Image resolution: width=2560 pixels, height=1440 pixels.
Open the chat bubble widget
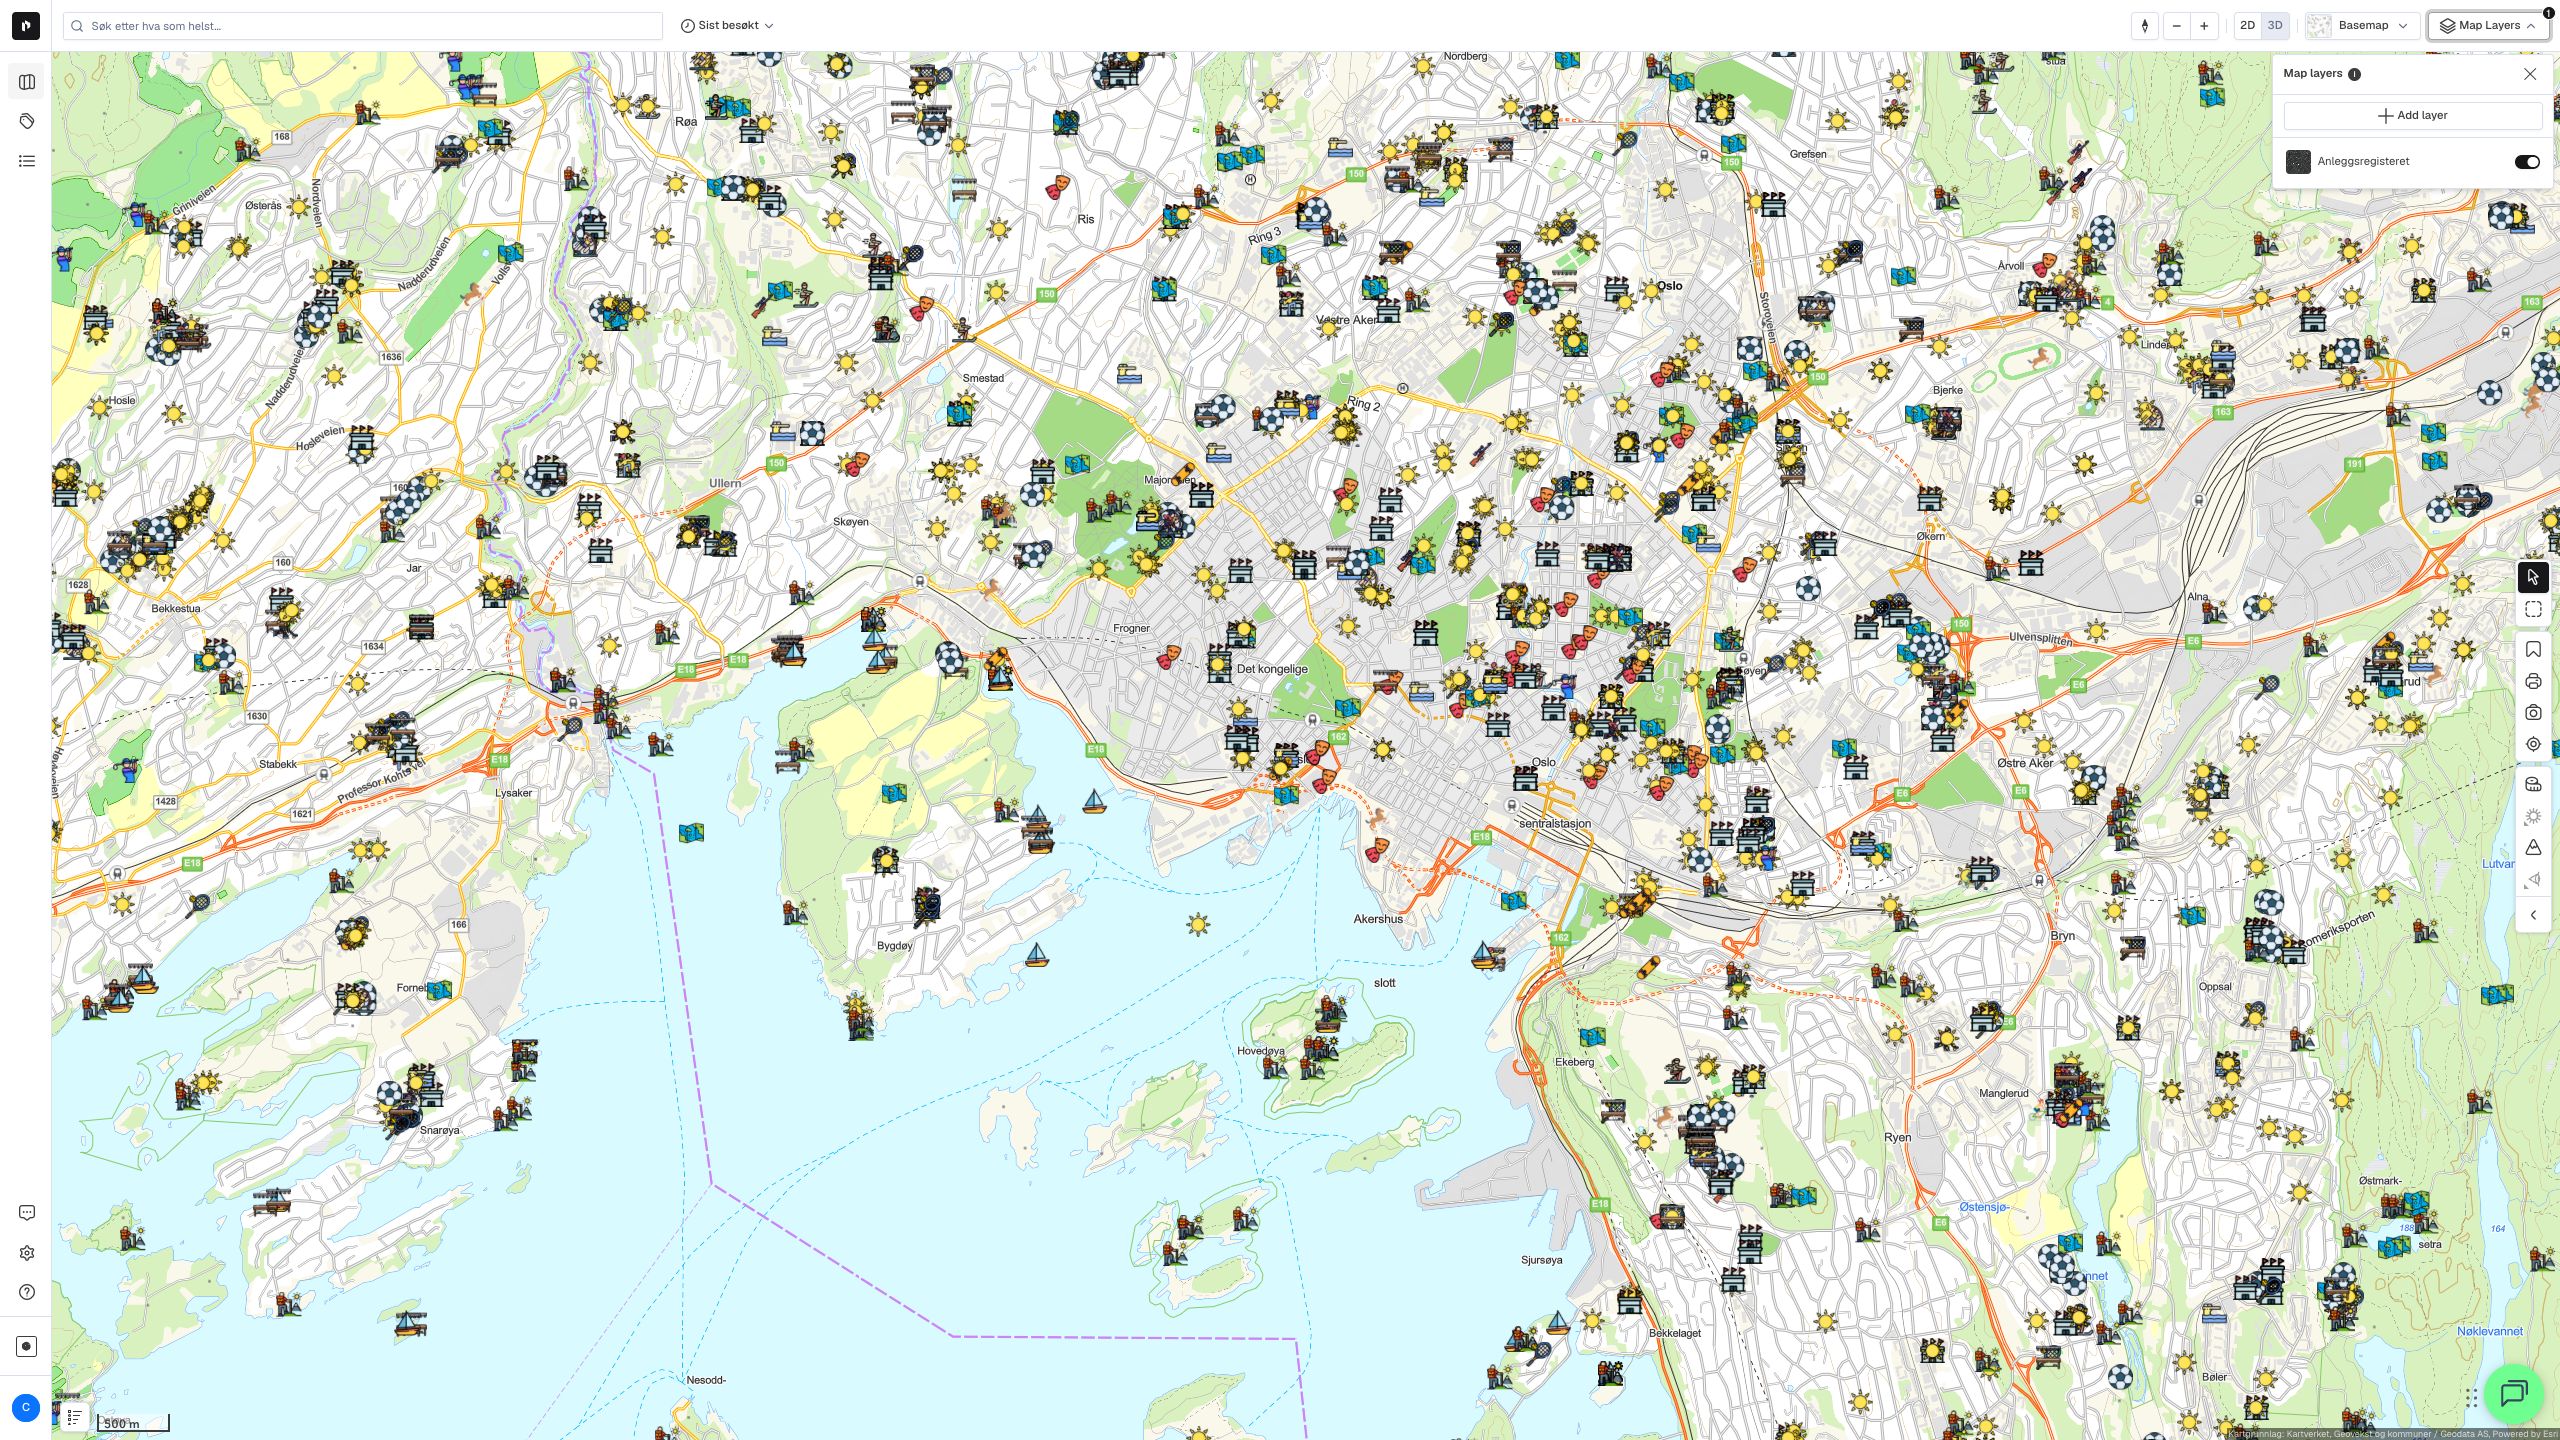pyautogui.click(x=2514, y=1393)
